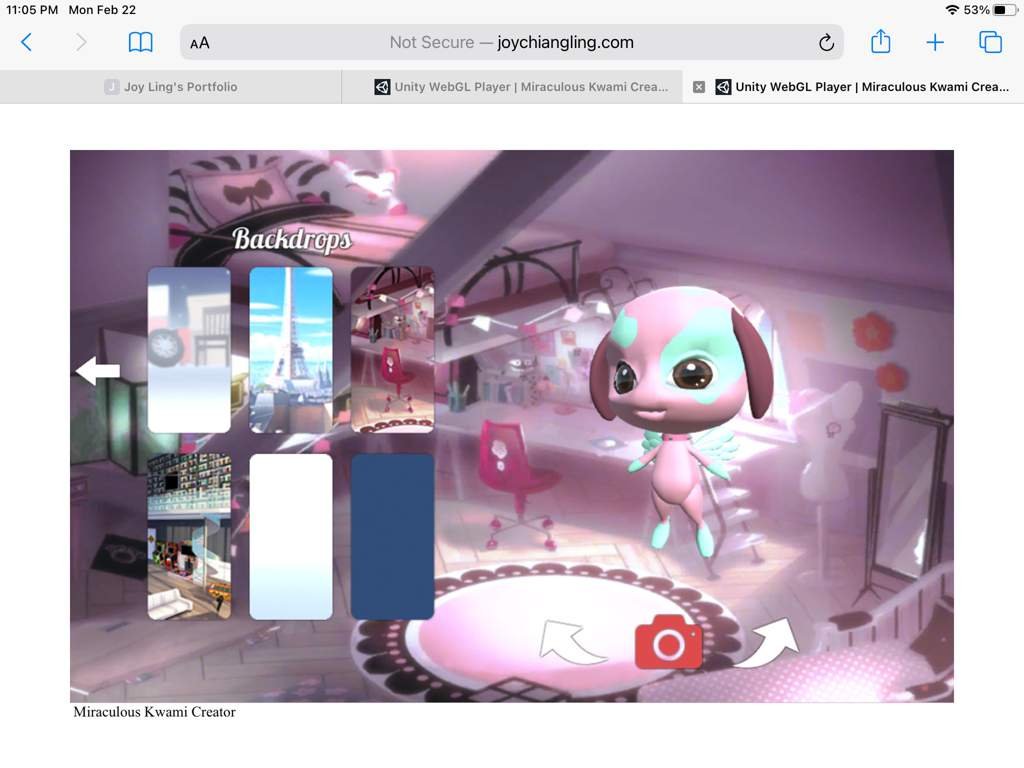This screenshot has height=768, width=1024.
Task: Open a new tab with the plus icon
Action: coord(935,42)
